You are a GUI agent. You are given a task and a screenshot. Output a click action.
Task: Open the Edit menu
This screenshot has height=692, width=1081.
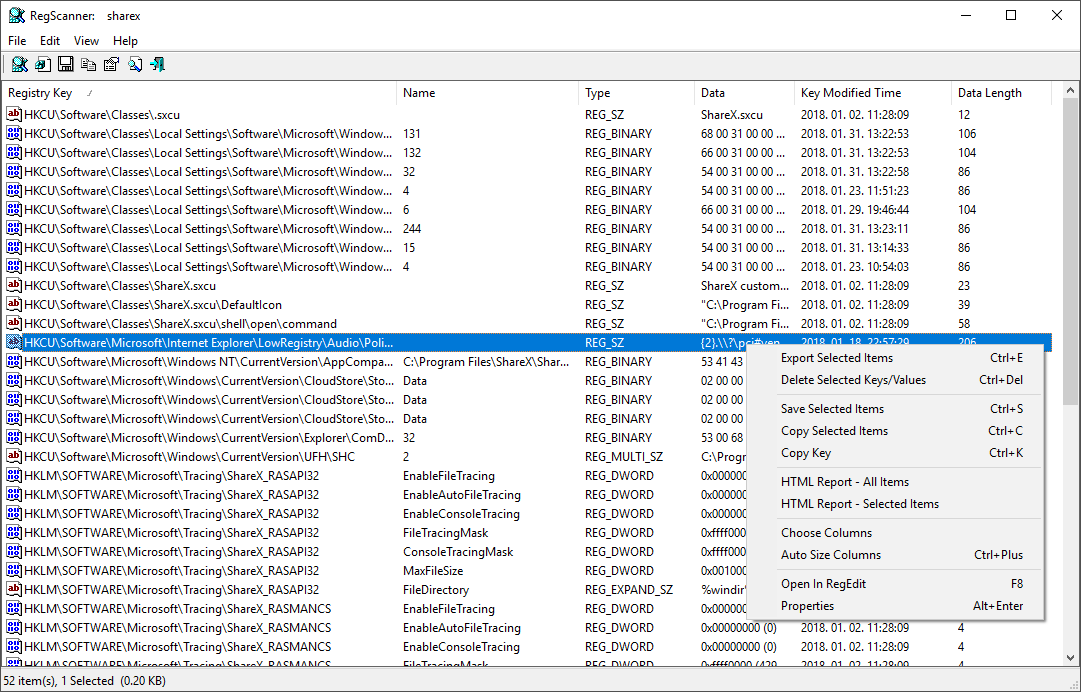pyautogui.click(x=50, y=41)
